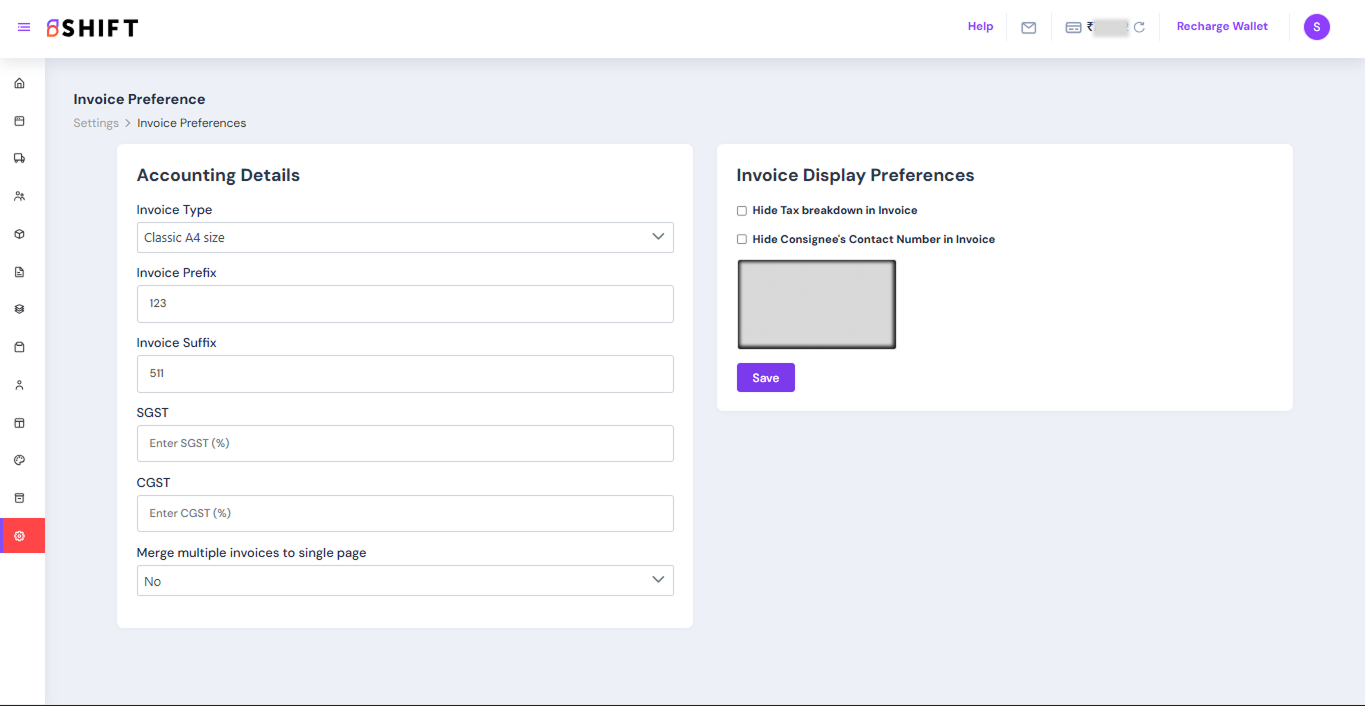Viewport: 1365px width, 706px height.
Task: Check Hide Consignee's Contact Number in Invoice
Action: tap(742, 240)
